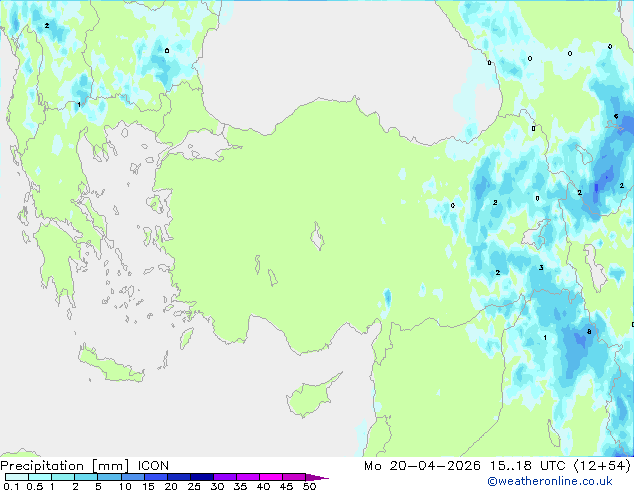Click the island of Crete

pyautogui.click(x=111, y=365)
